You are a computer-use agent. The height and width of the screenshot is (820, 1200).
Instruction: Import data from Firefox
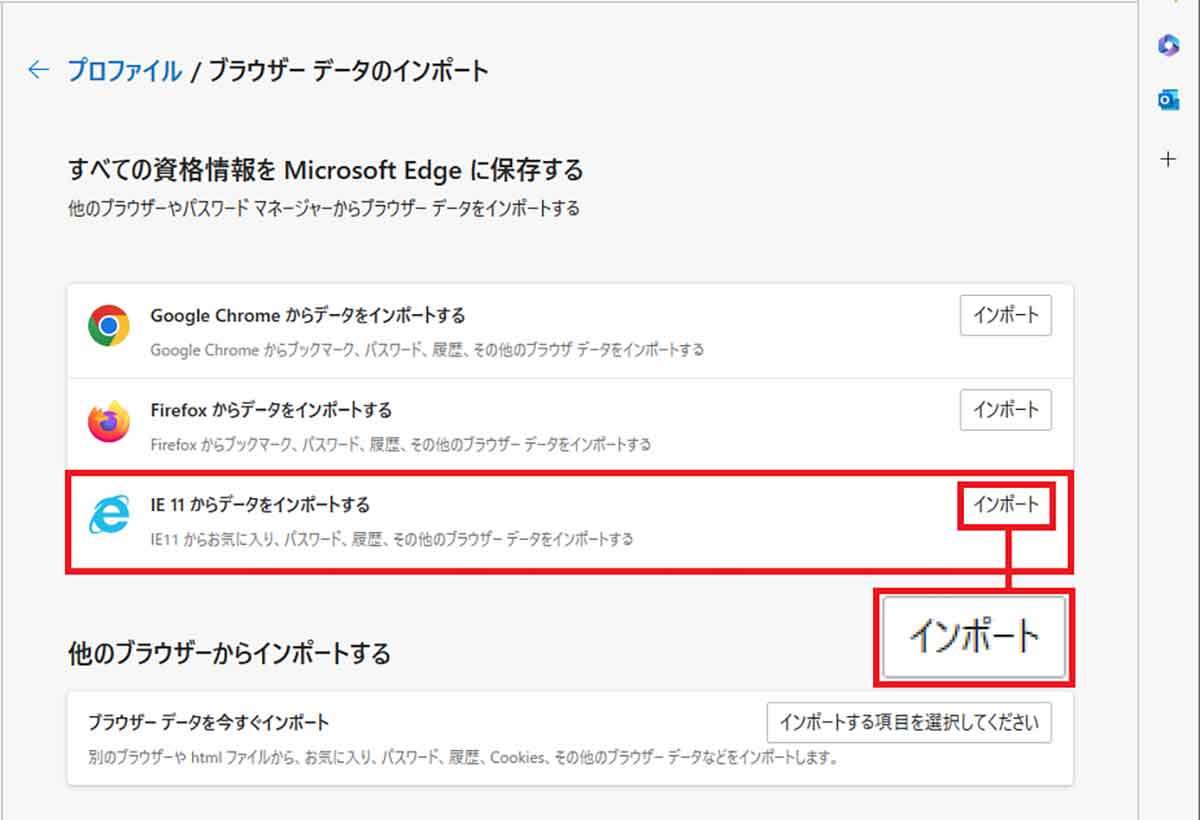1006,410
